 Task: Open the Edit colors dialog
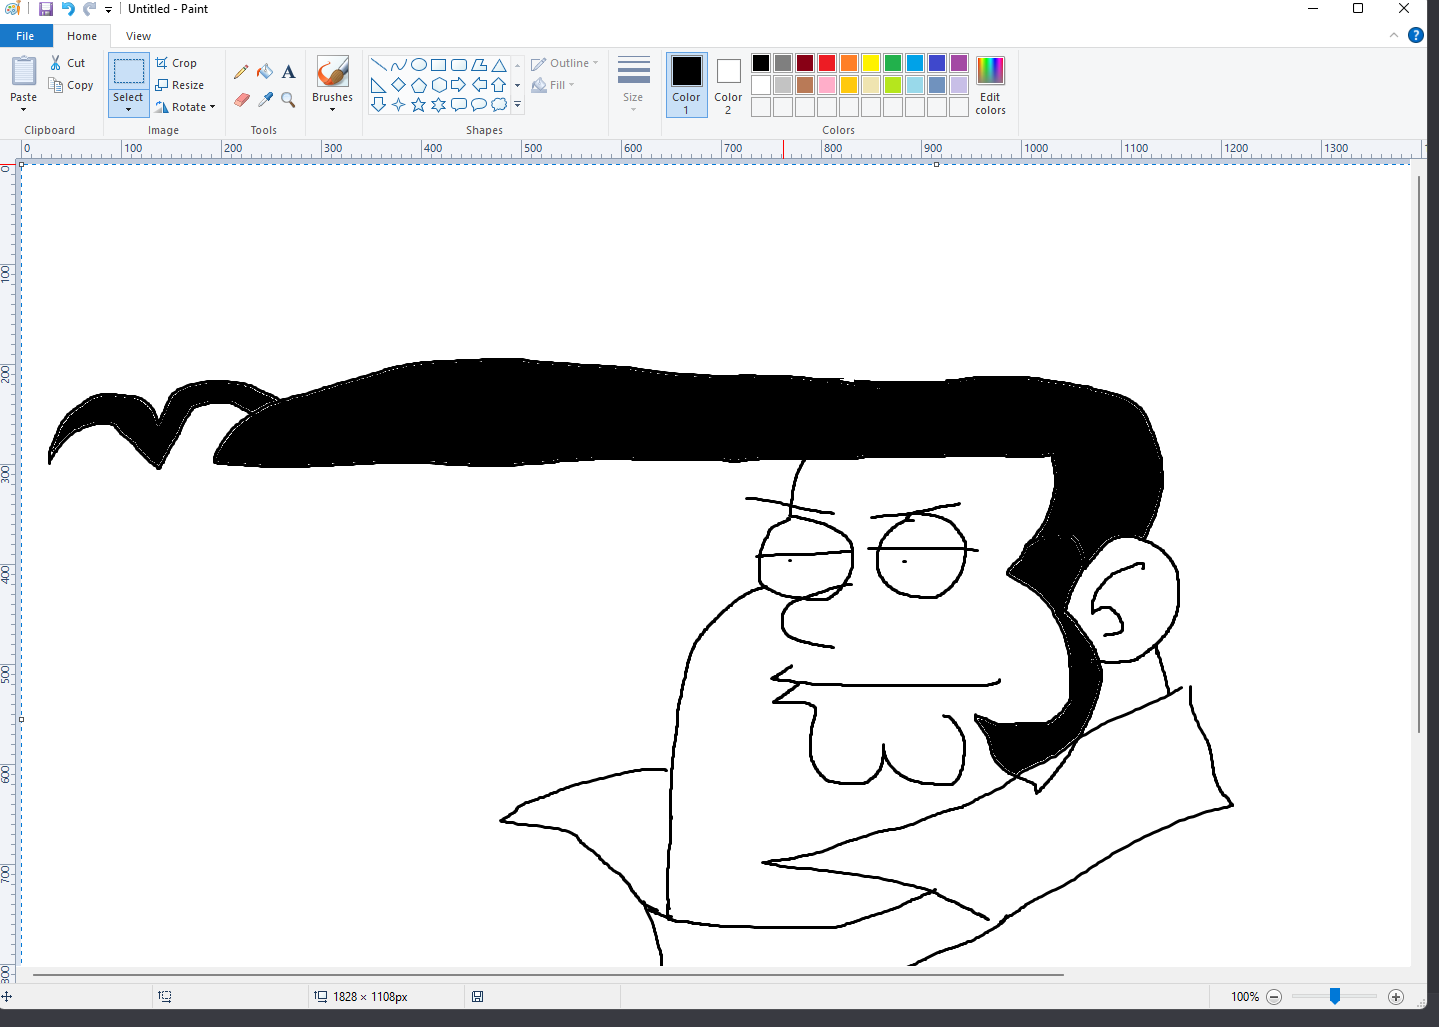pyautogui.click(x=990, y=85)
